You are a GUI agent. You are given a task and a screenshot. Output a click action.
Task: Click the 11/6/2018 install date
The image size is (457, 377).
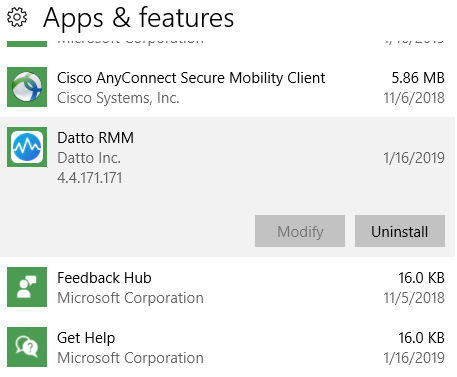click(414, 98)
